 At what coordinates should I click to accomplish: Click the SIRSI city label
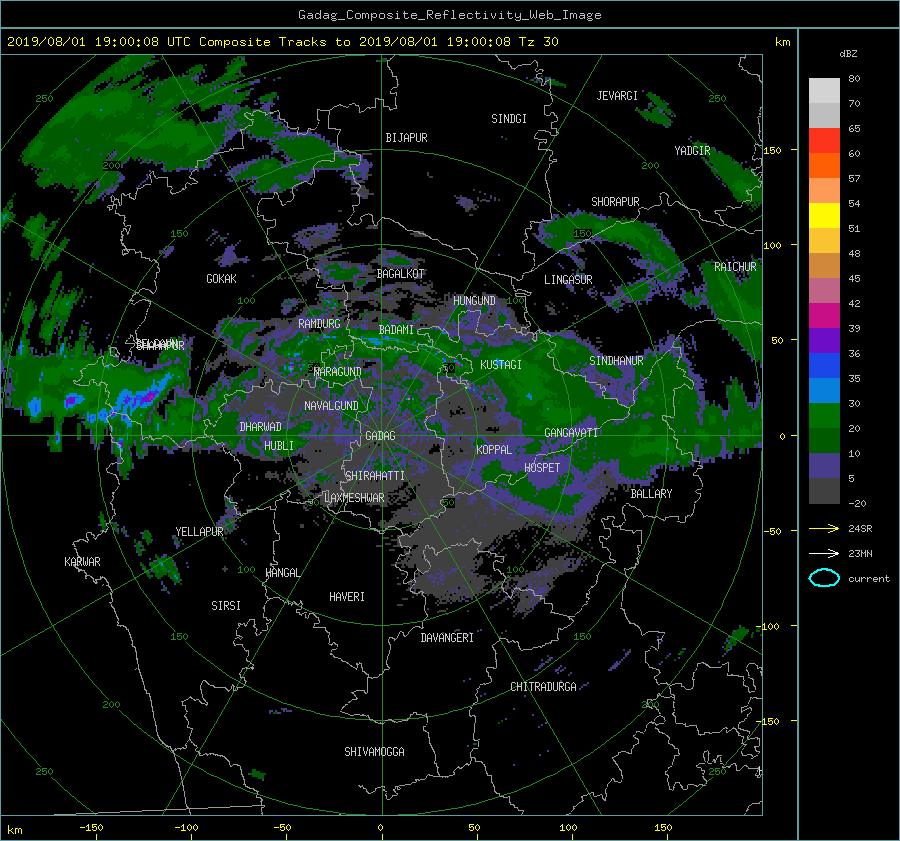point(226,606)
